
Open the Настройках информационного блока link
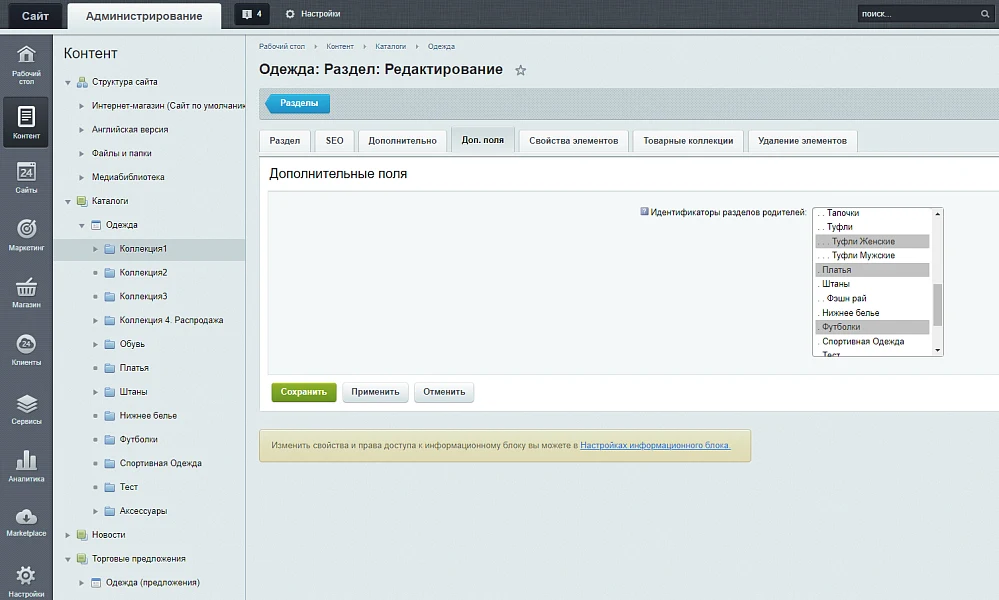click(654, 445)
